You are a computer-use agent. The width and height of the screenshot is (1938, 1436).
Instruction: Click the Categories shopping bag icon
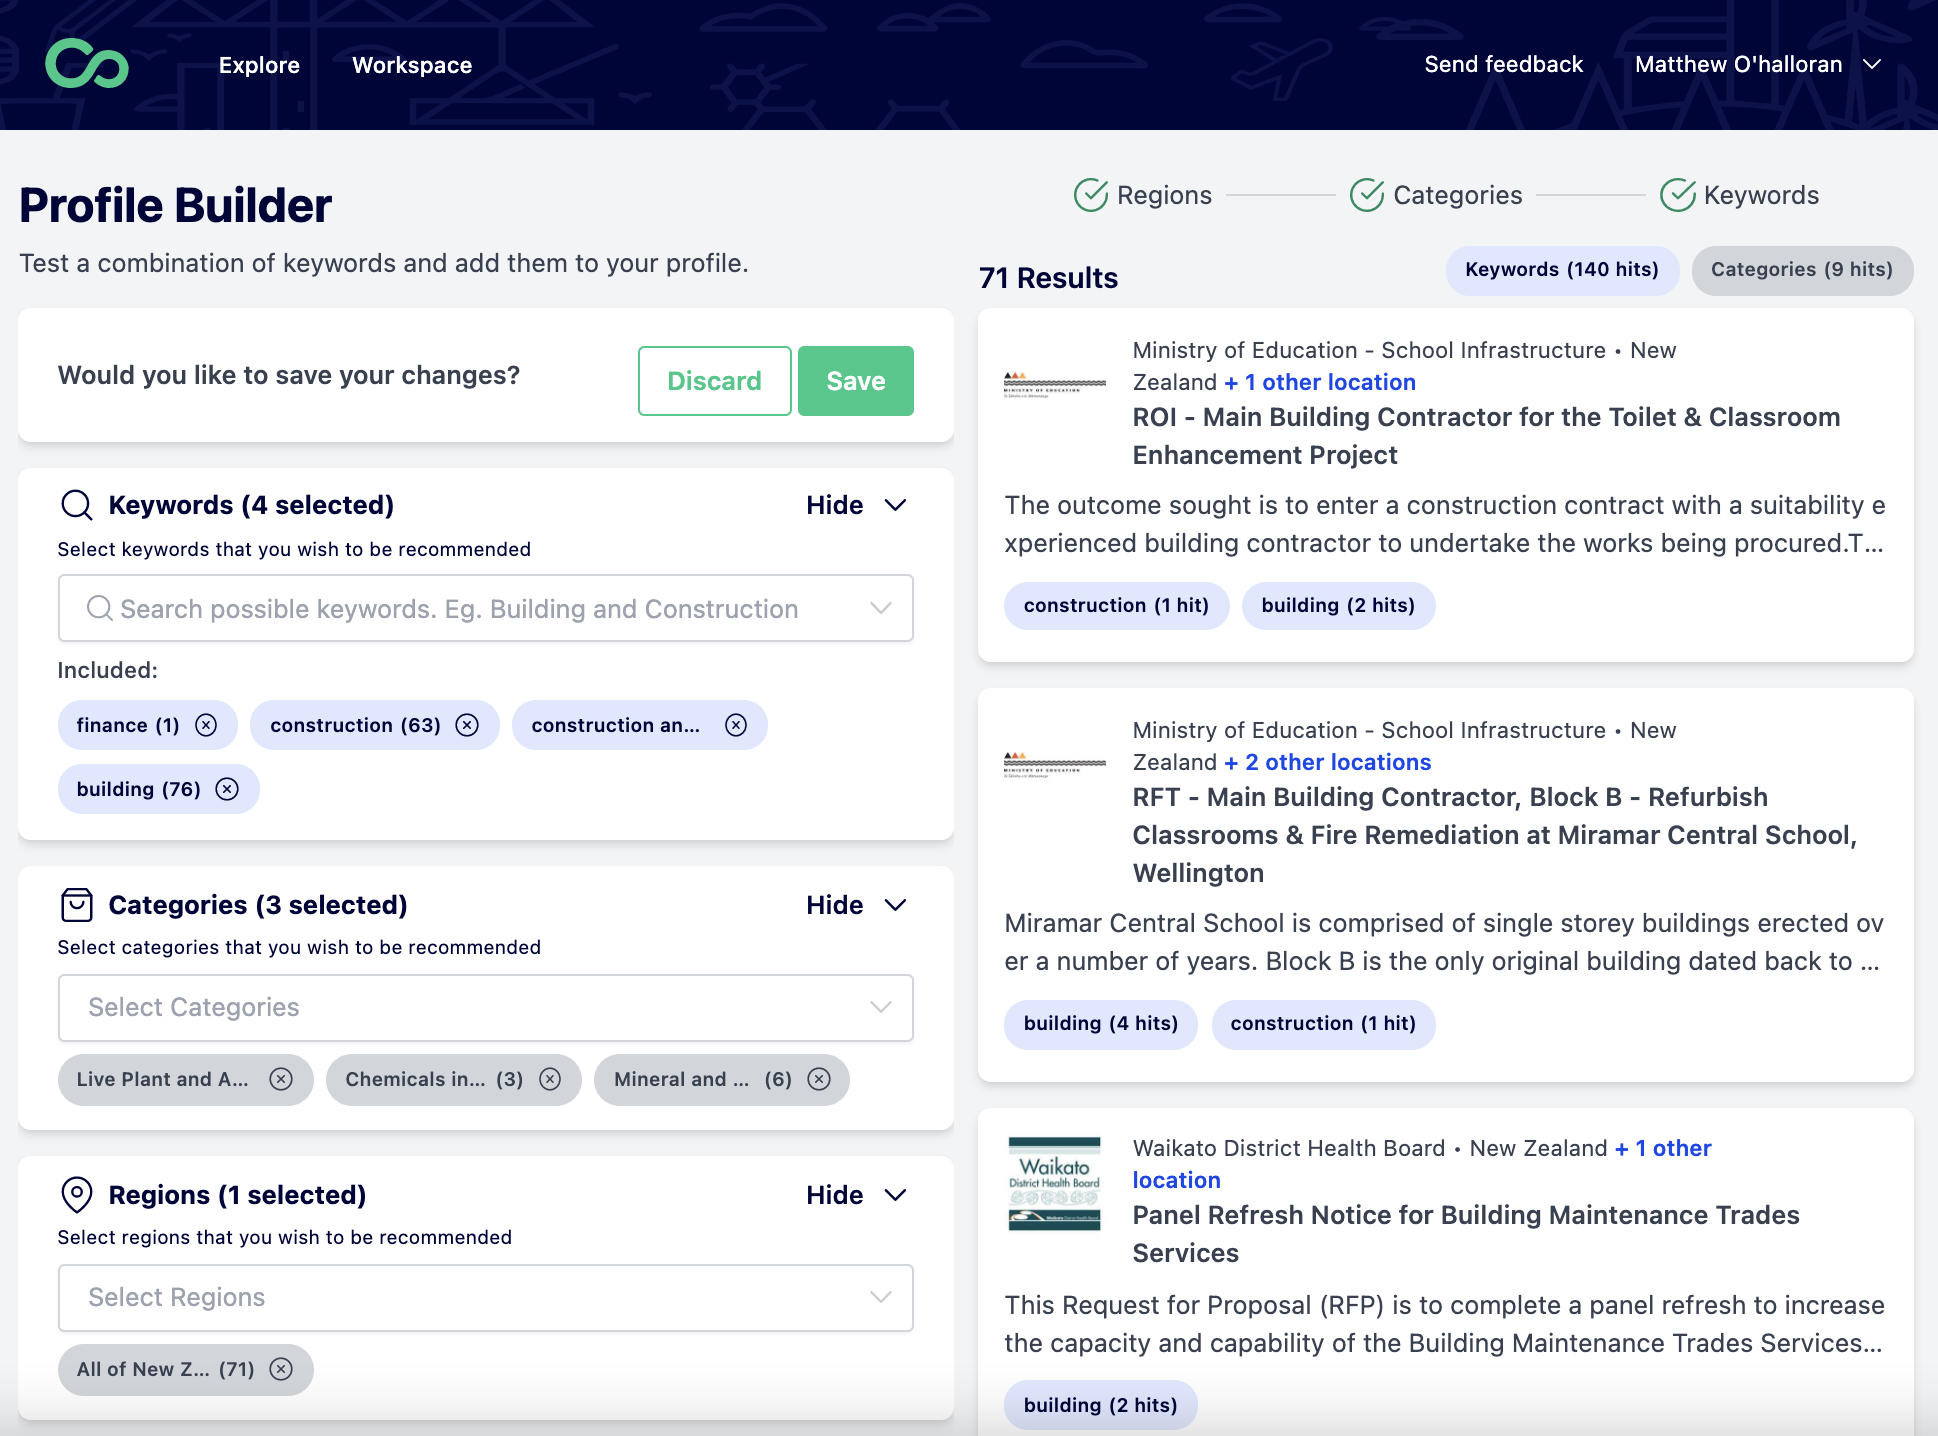tap(77, 905)
